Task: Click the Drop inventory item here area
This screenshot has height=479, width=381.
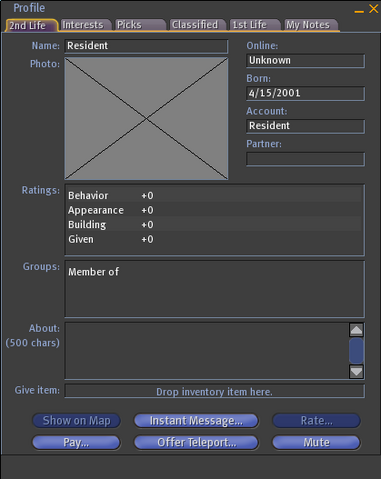Action: pos(215,391)
